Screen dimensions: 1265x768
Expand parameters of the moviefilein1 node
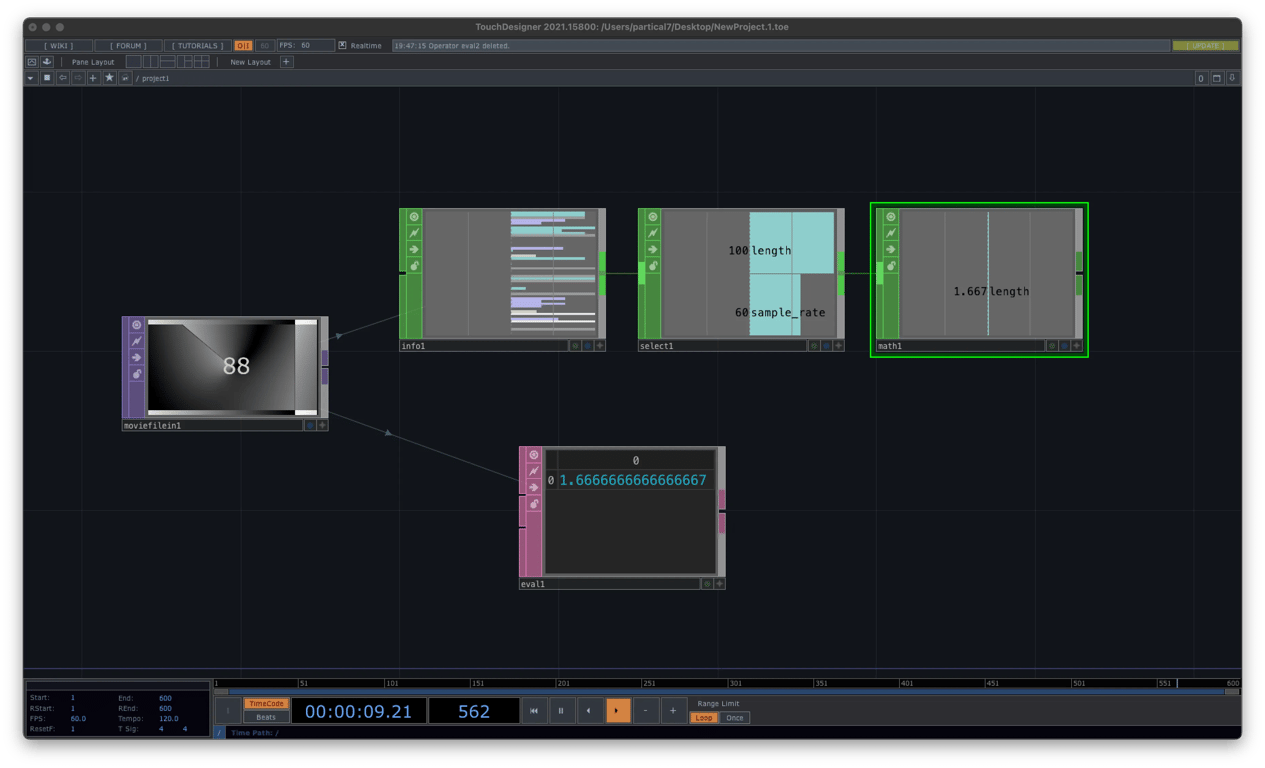(x=321, y=423)
